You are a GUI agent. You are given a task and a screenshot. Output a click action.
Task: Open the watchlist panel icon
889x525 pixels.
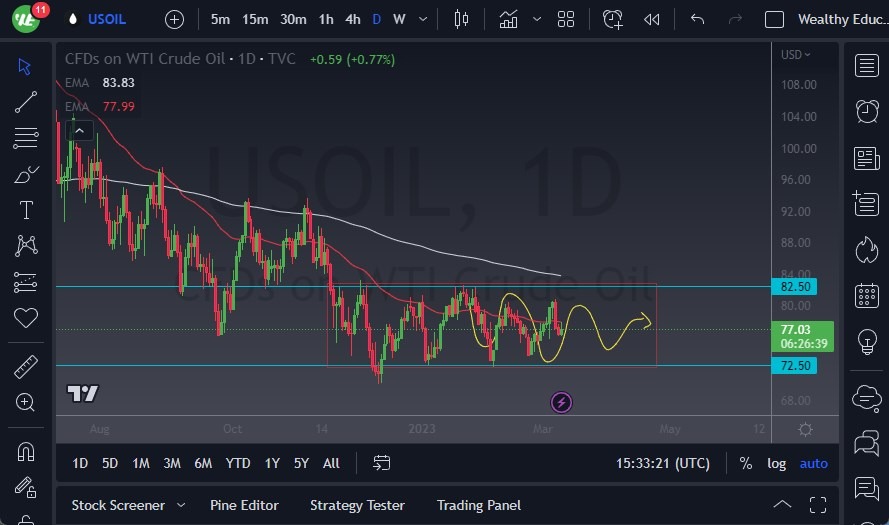point(867,66)
